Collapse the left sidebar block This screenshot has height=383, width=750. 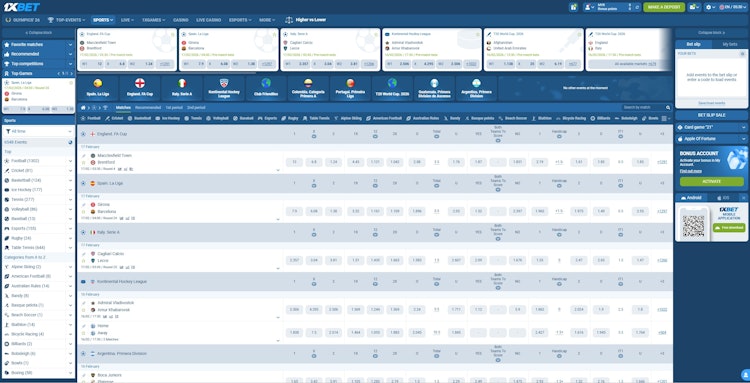click(38, 33)
